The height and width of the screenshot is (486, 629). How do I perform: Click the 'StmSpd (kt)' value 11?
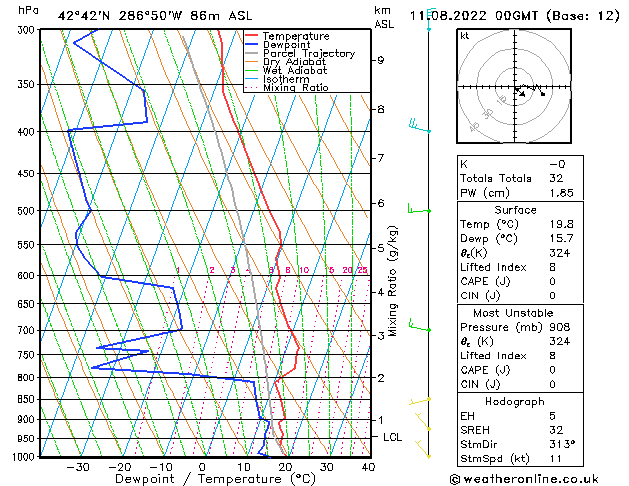[556, 459]
